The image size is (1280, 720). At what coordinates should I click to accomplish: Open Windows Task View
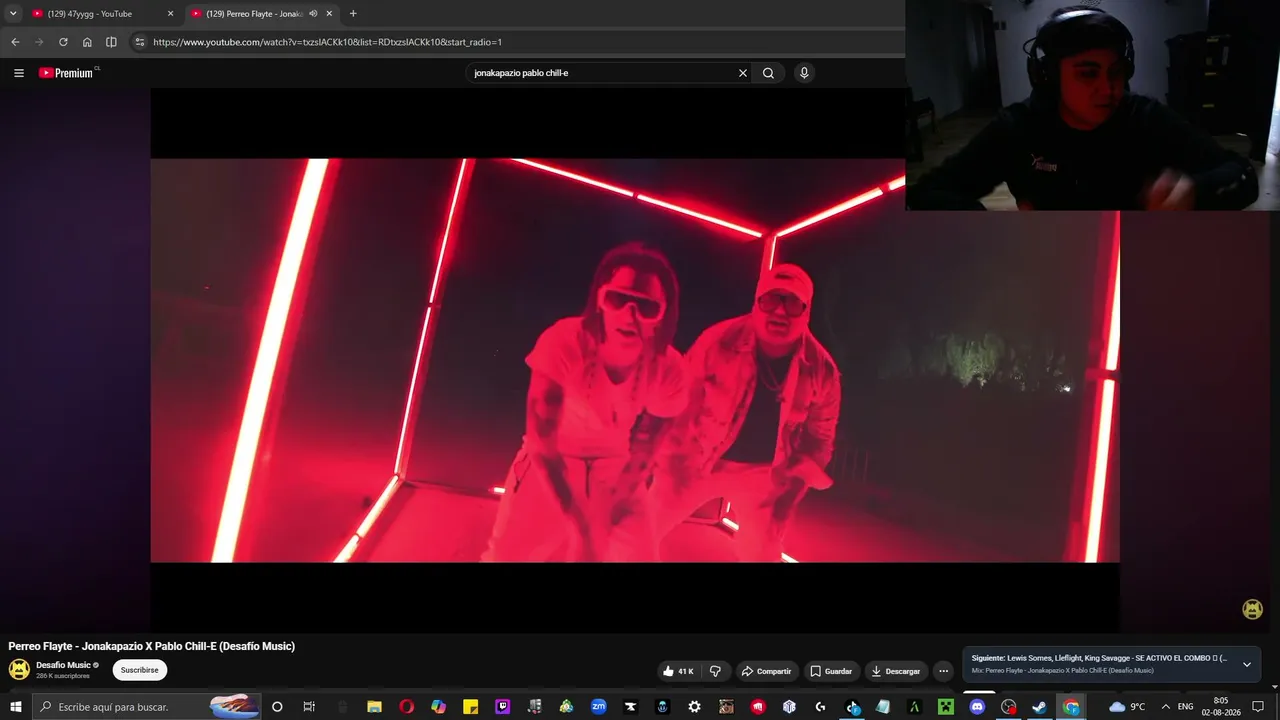[x=309, y=707]
